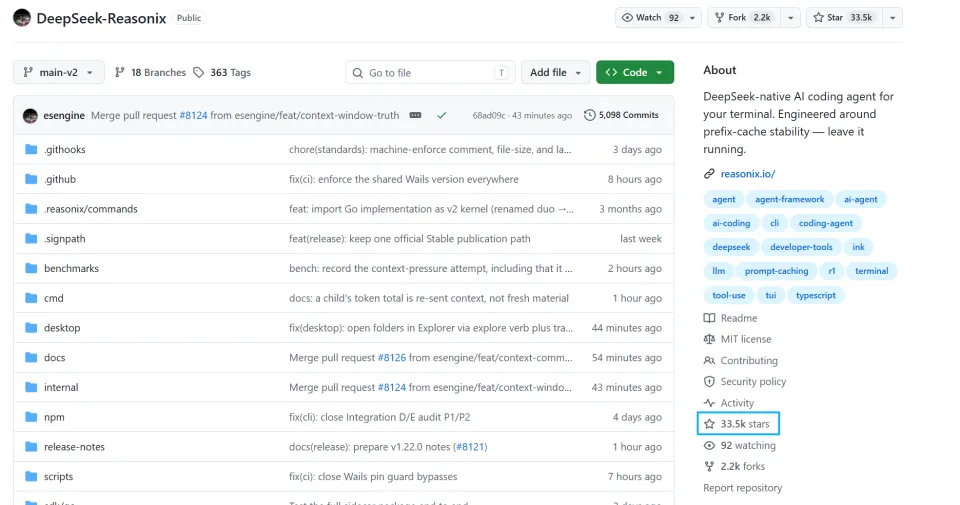Click the commits history clock icon
The image size is (960, 505).
pos(589,115)
